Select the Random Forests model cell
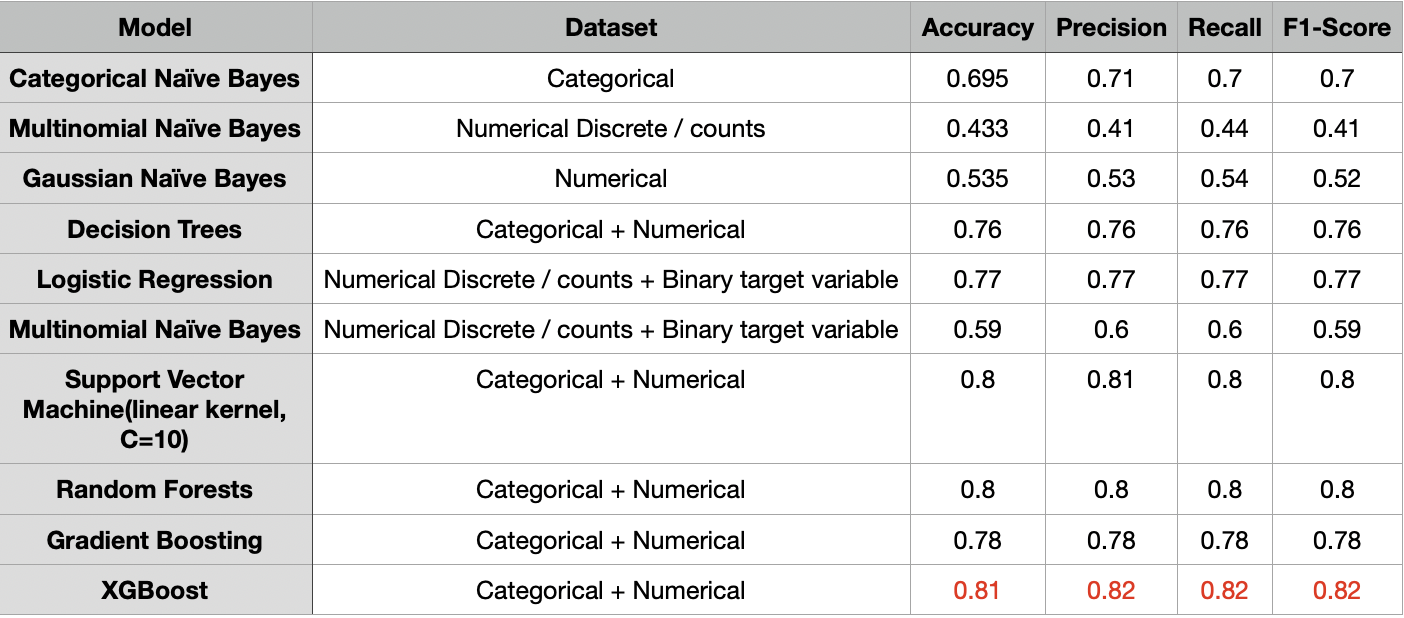 click(155, 490)
